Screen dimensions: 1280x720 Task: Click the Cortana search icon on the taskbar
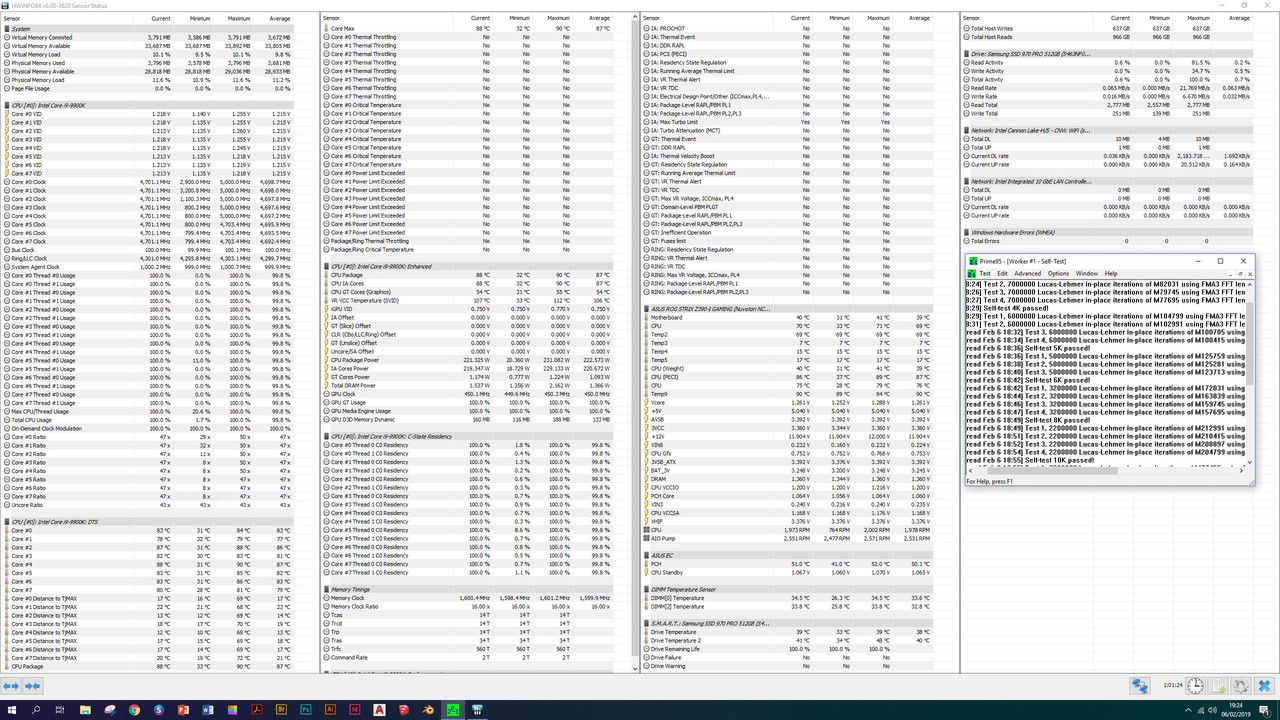pos(35,710)
